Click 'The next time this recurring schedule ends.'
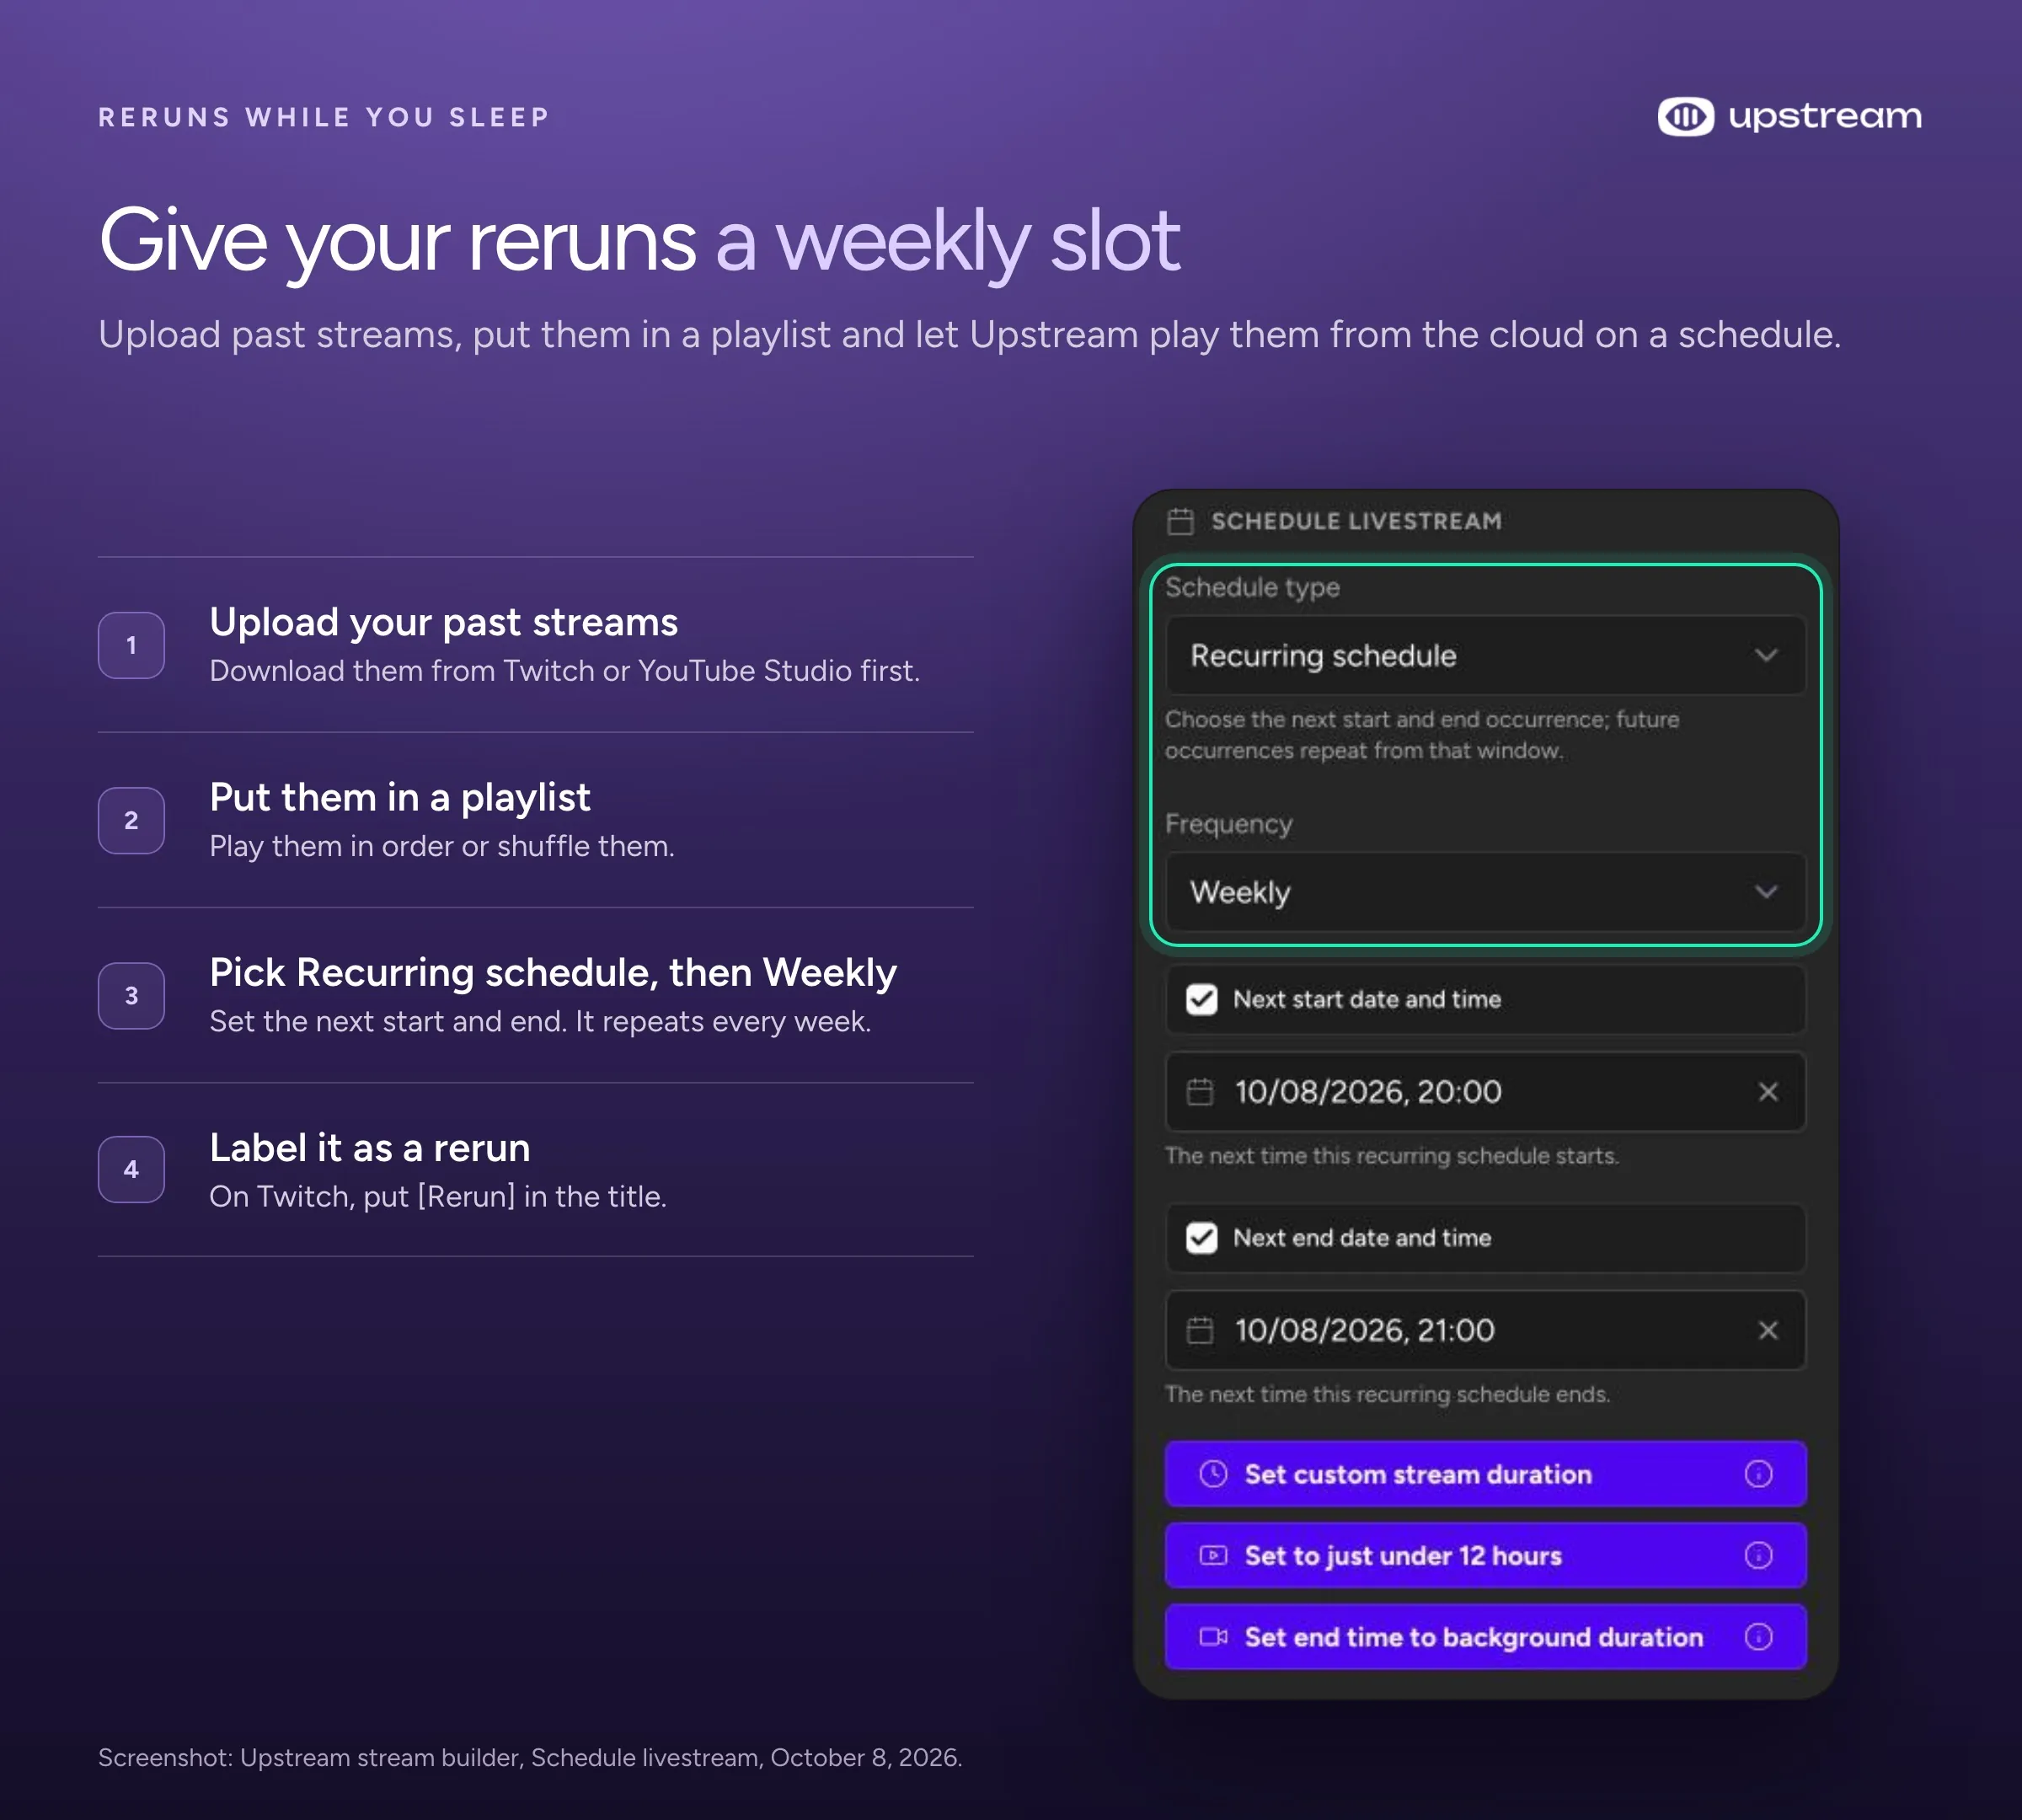Image resolution: width=2022 pixels, height=1820 pixels. [1387, 1395]
